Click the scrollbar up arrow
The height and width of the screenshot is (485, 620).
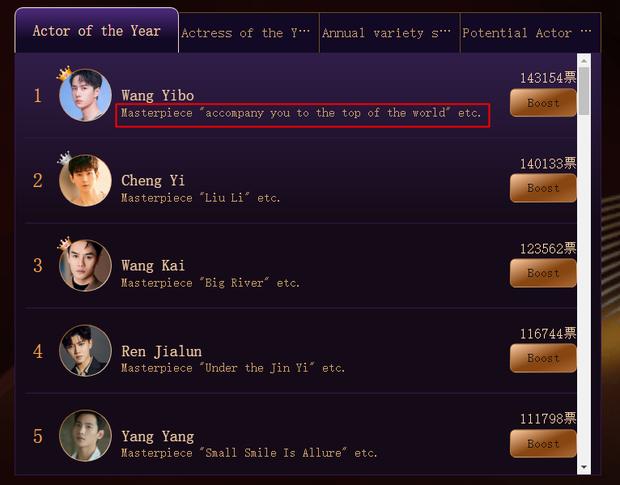(584, 60)
